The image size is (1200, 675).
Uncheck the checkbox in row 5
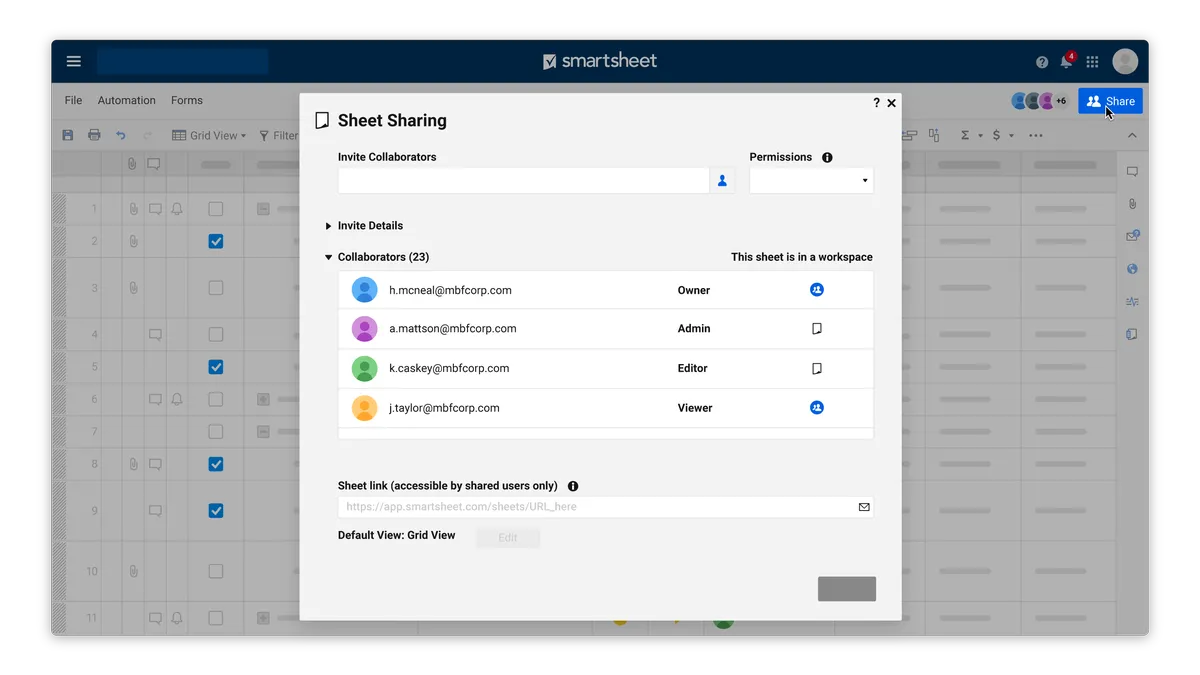click(215, 367)
